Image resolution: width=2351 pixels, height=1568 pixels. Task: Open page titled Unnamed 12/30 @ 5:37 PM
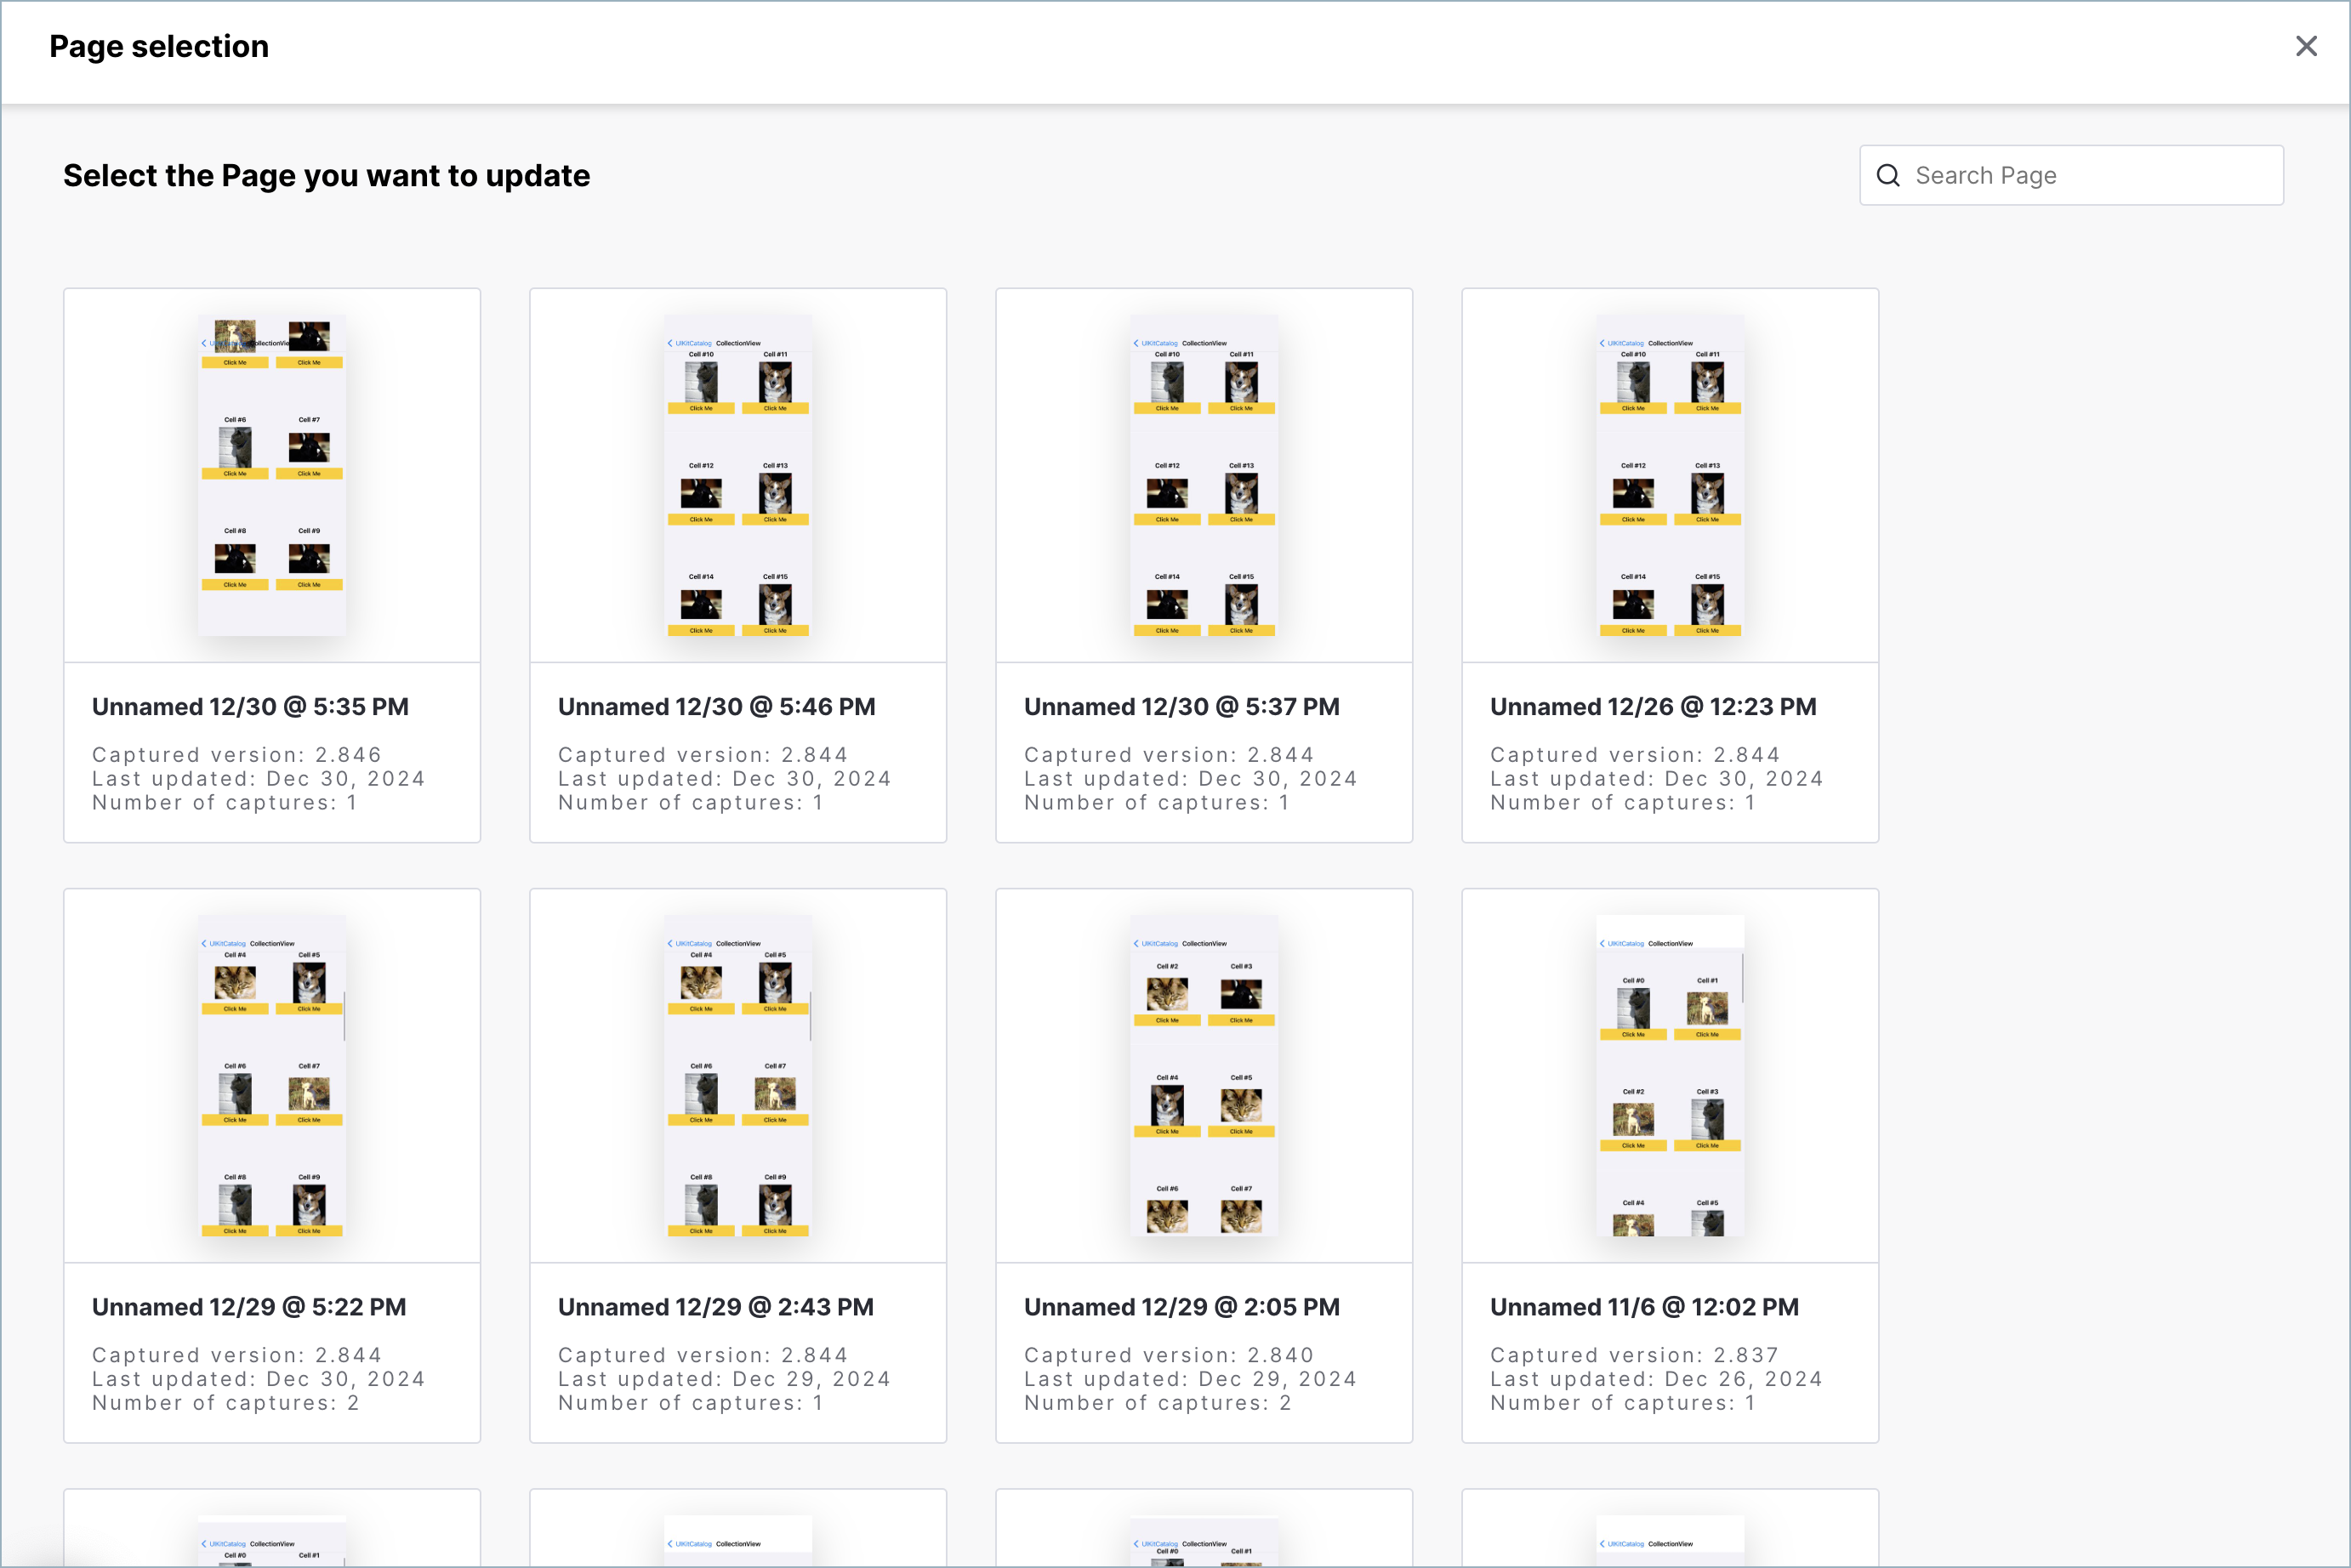click(1181, 707)
